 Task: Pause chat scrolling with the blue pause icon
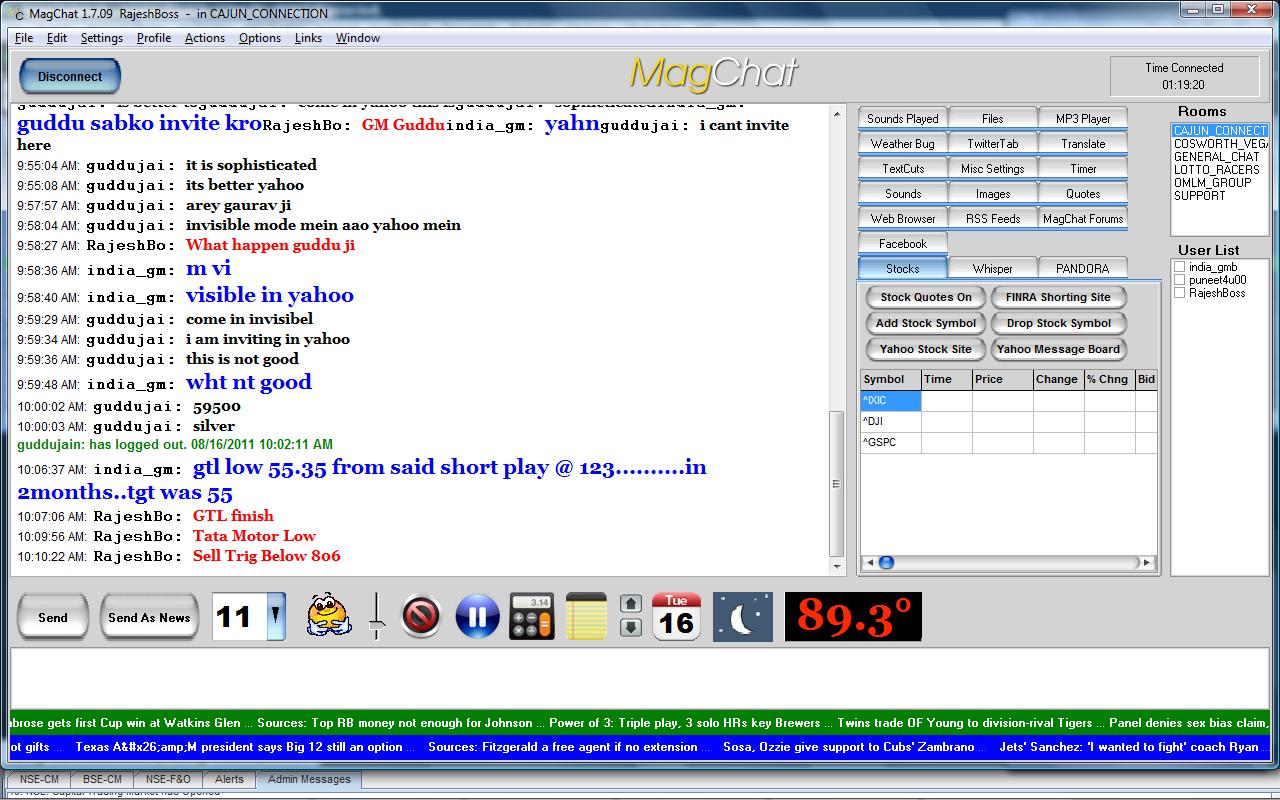coord(477,616)
